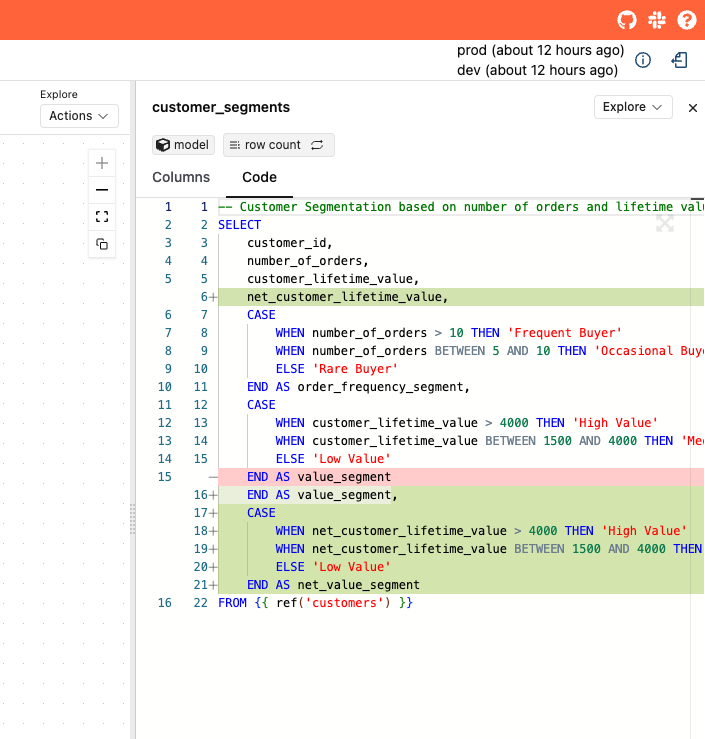
Task: Switch to the Columns tab
Action: (x=181, y=177)
